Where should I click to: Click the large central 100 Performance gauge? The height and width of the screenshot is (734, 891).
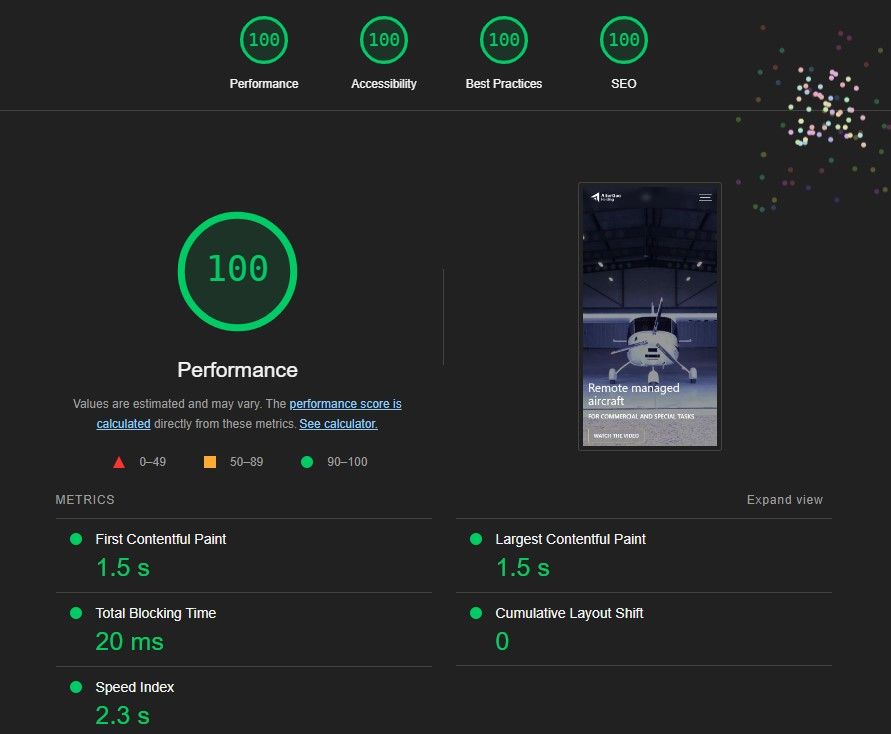click(238, 270)
